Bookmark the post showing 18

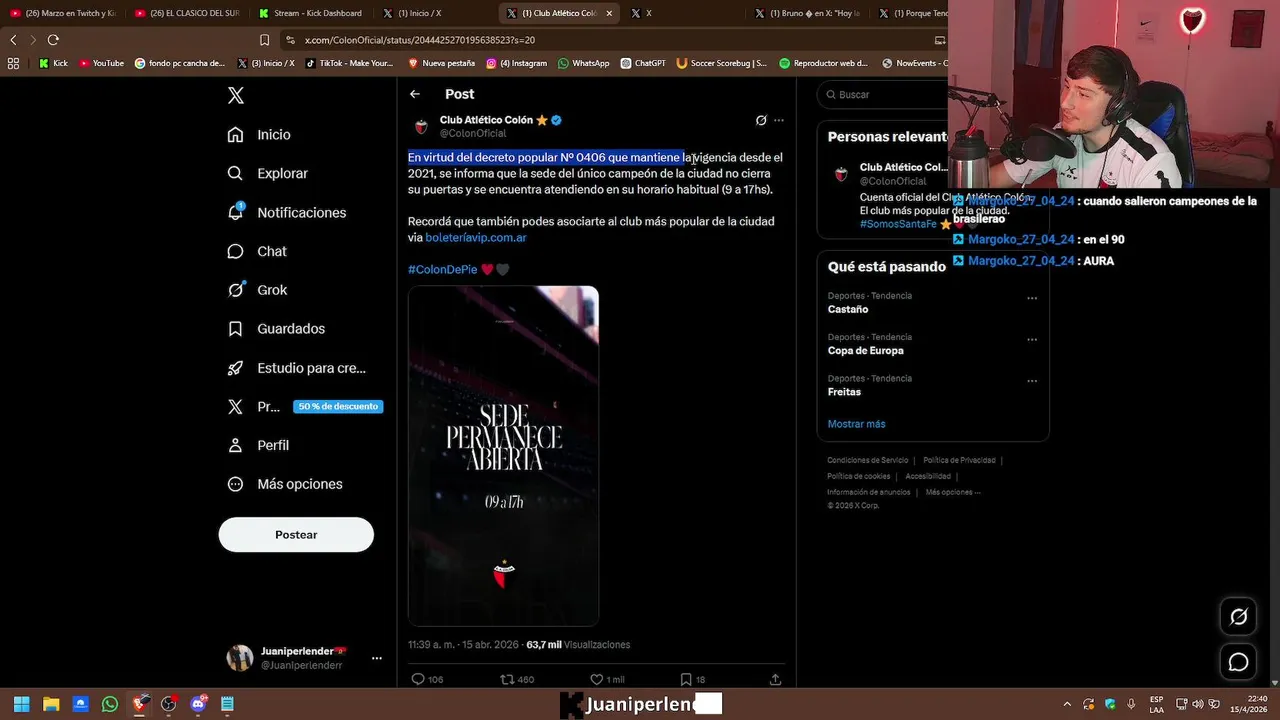click(x=686, y=679)
